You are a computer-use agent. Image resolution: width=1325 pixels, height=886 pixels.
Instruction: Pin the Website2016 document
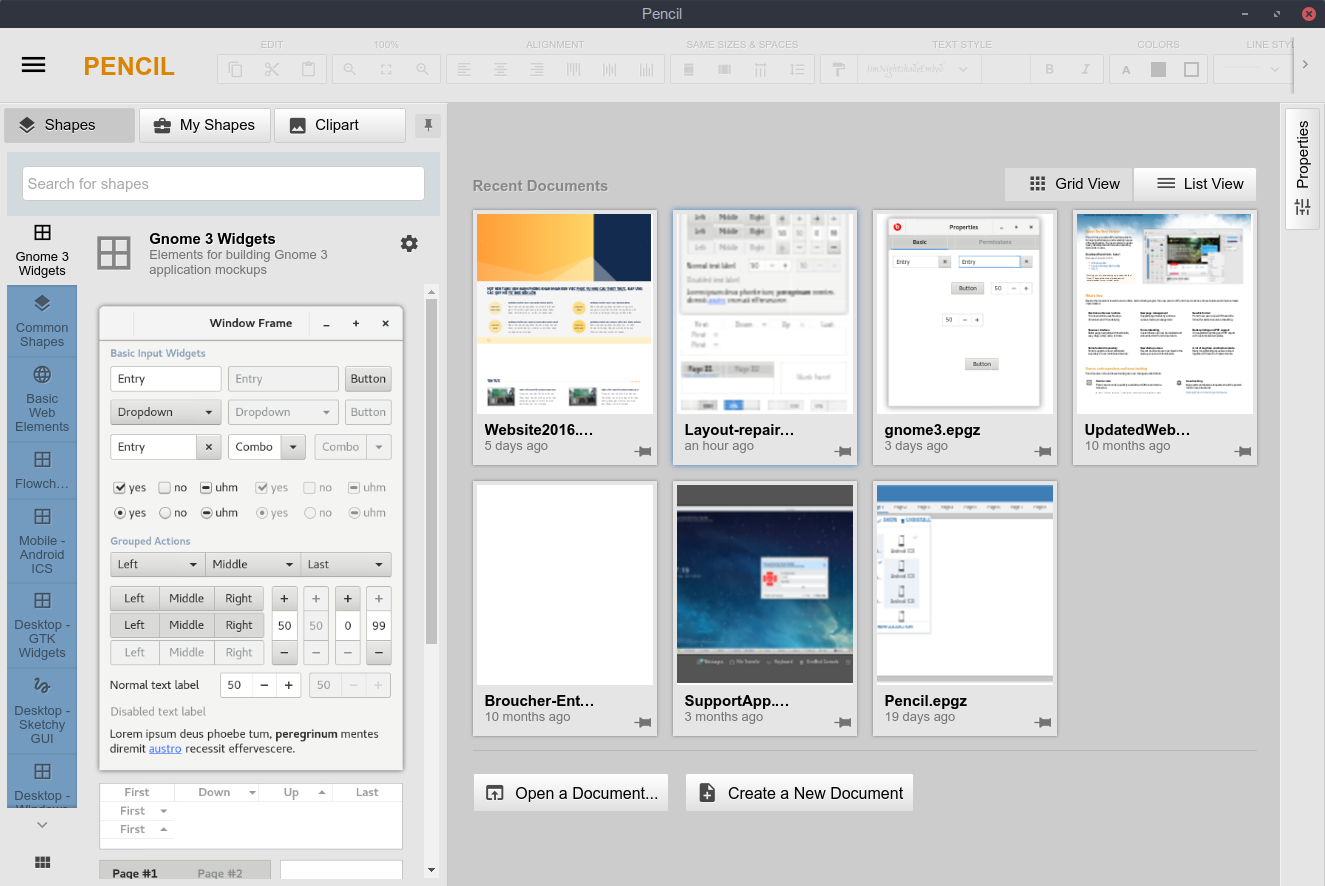tap(643, 452)
